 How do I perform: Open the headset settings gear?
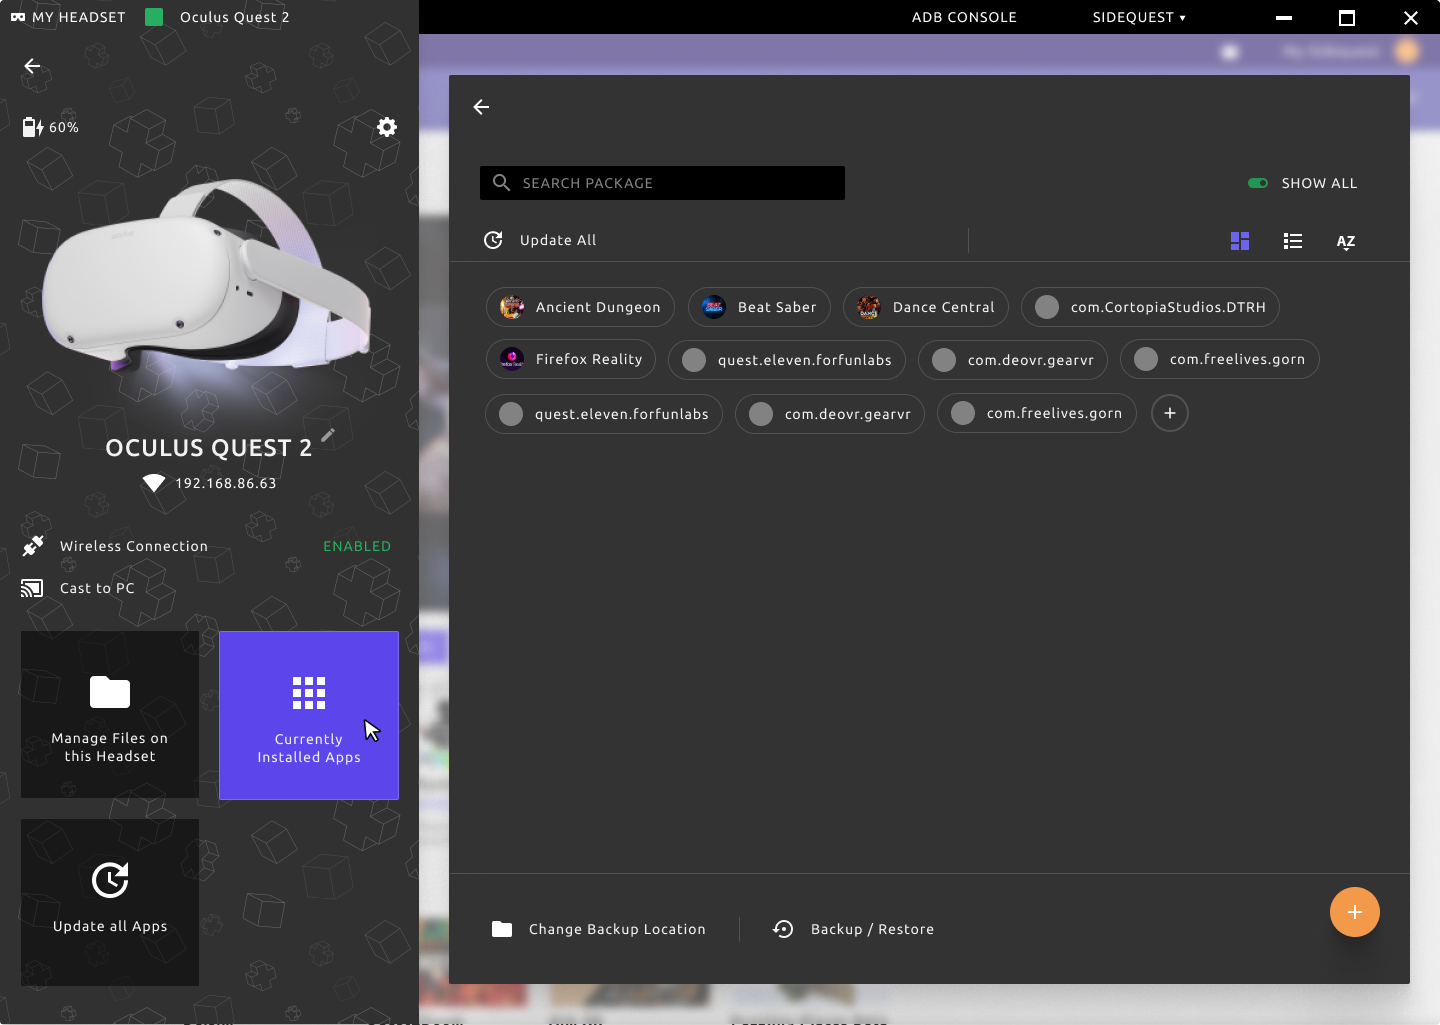click(387, 127)
